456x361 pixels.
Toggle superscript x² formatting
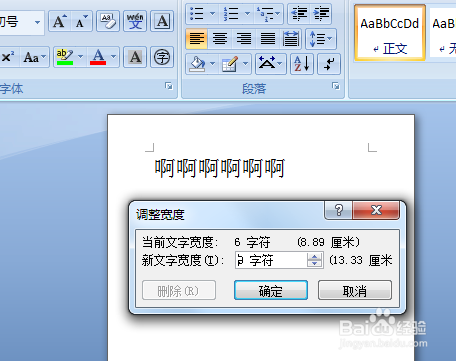coord(8,57)
